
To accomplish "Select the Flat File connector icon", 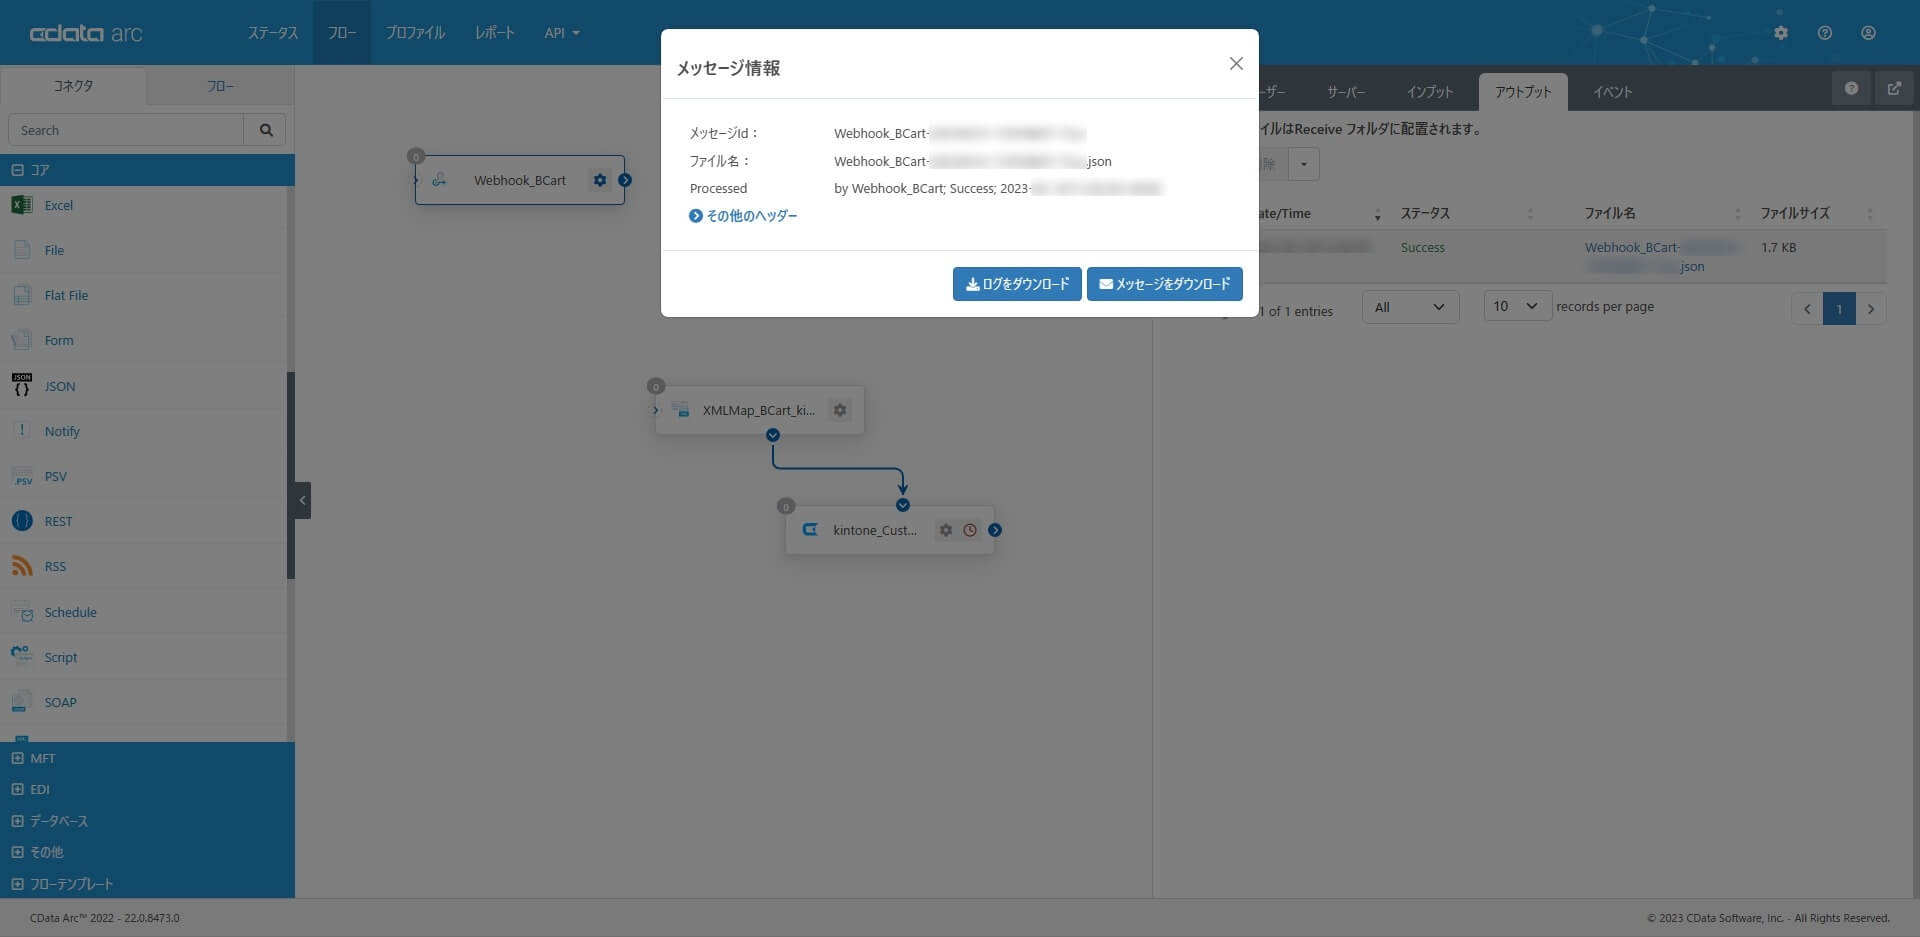I will (22, 295).
